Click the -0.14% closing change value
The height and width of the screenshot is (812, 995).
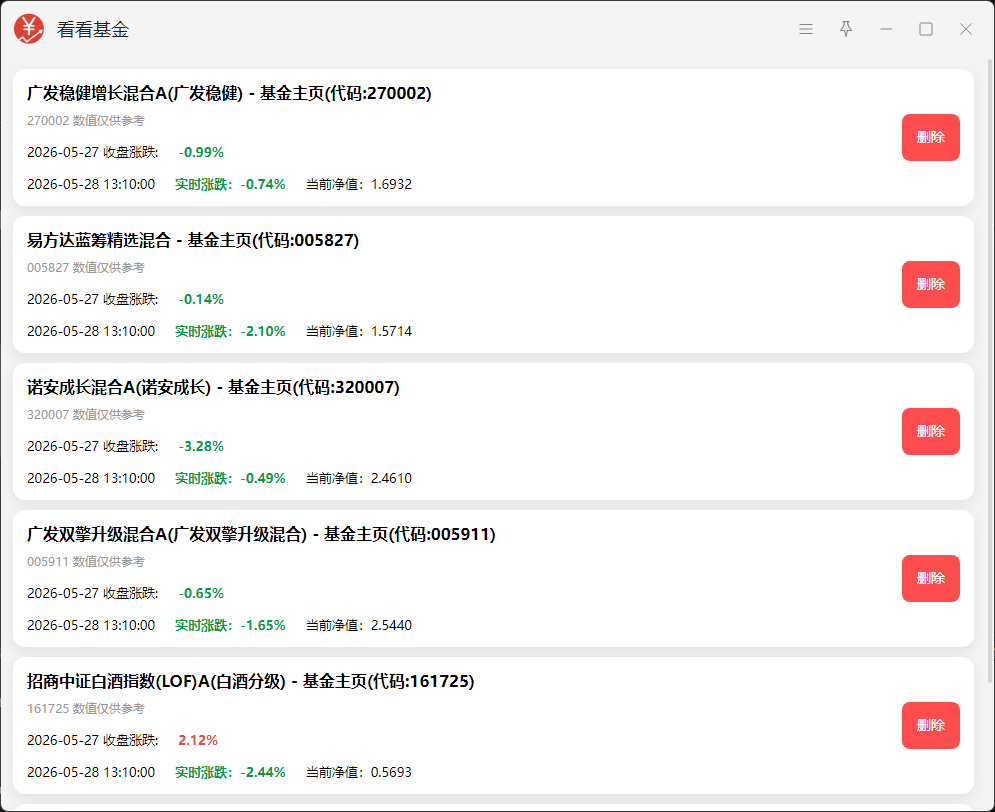coord(201,299)
